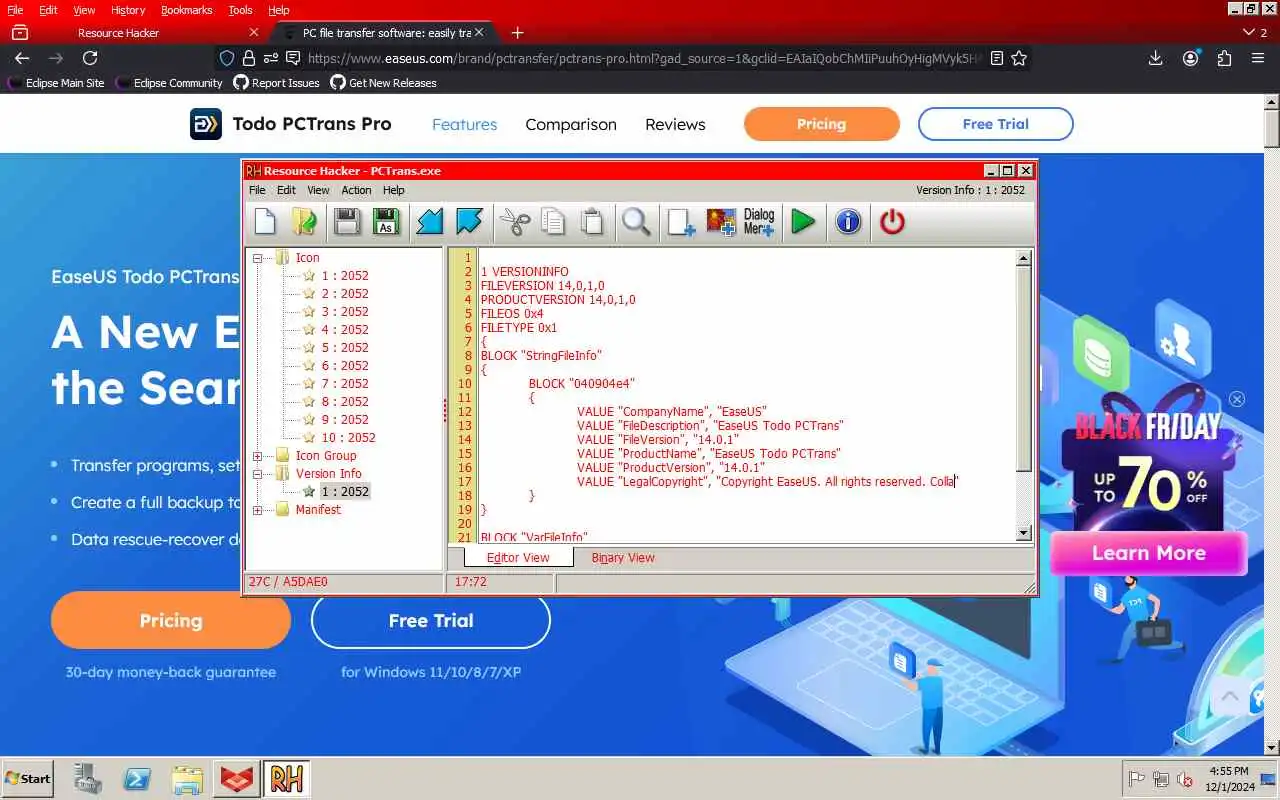Open the Firefox account icon
This screenshot has height=800, width=1280.
coord(1190,58)
